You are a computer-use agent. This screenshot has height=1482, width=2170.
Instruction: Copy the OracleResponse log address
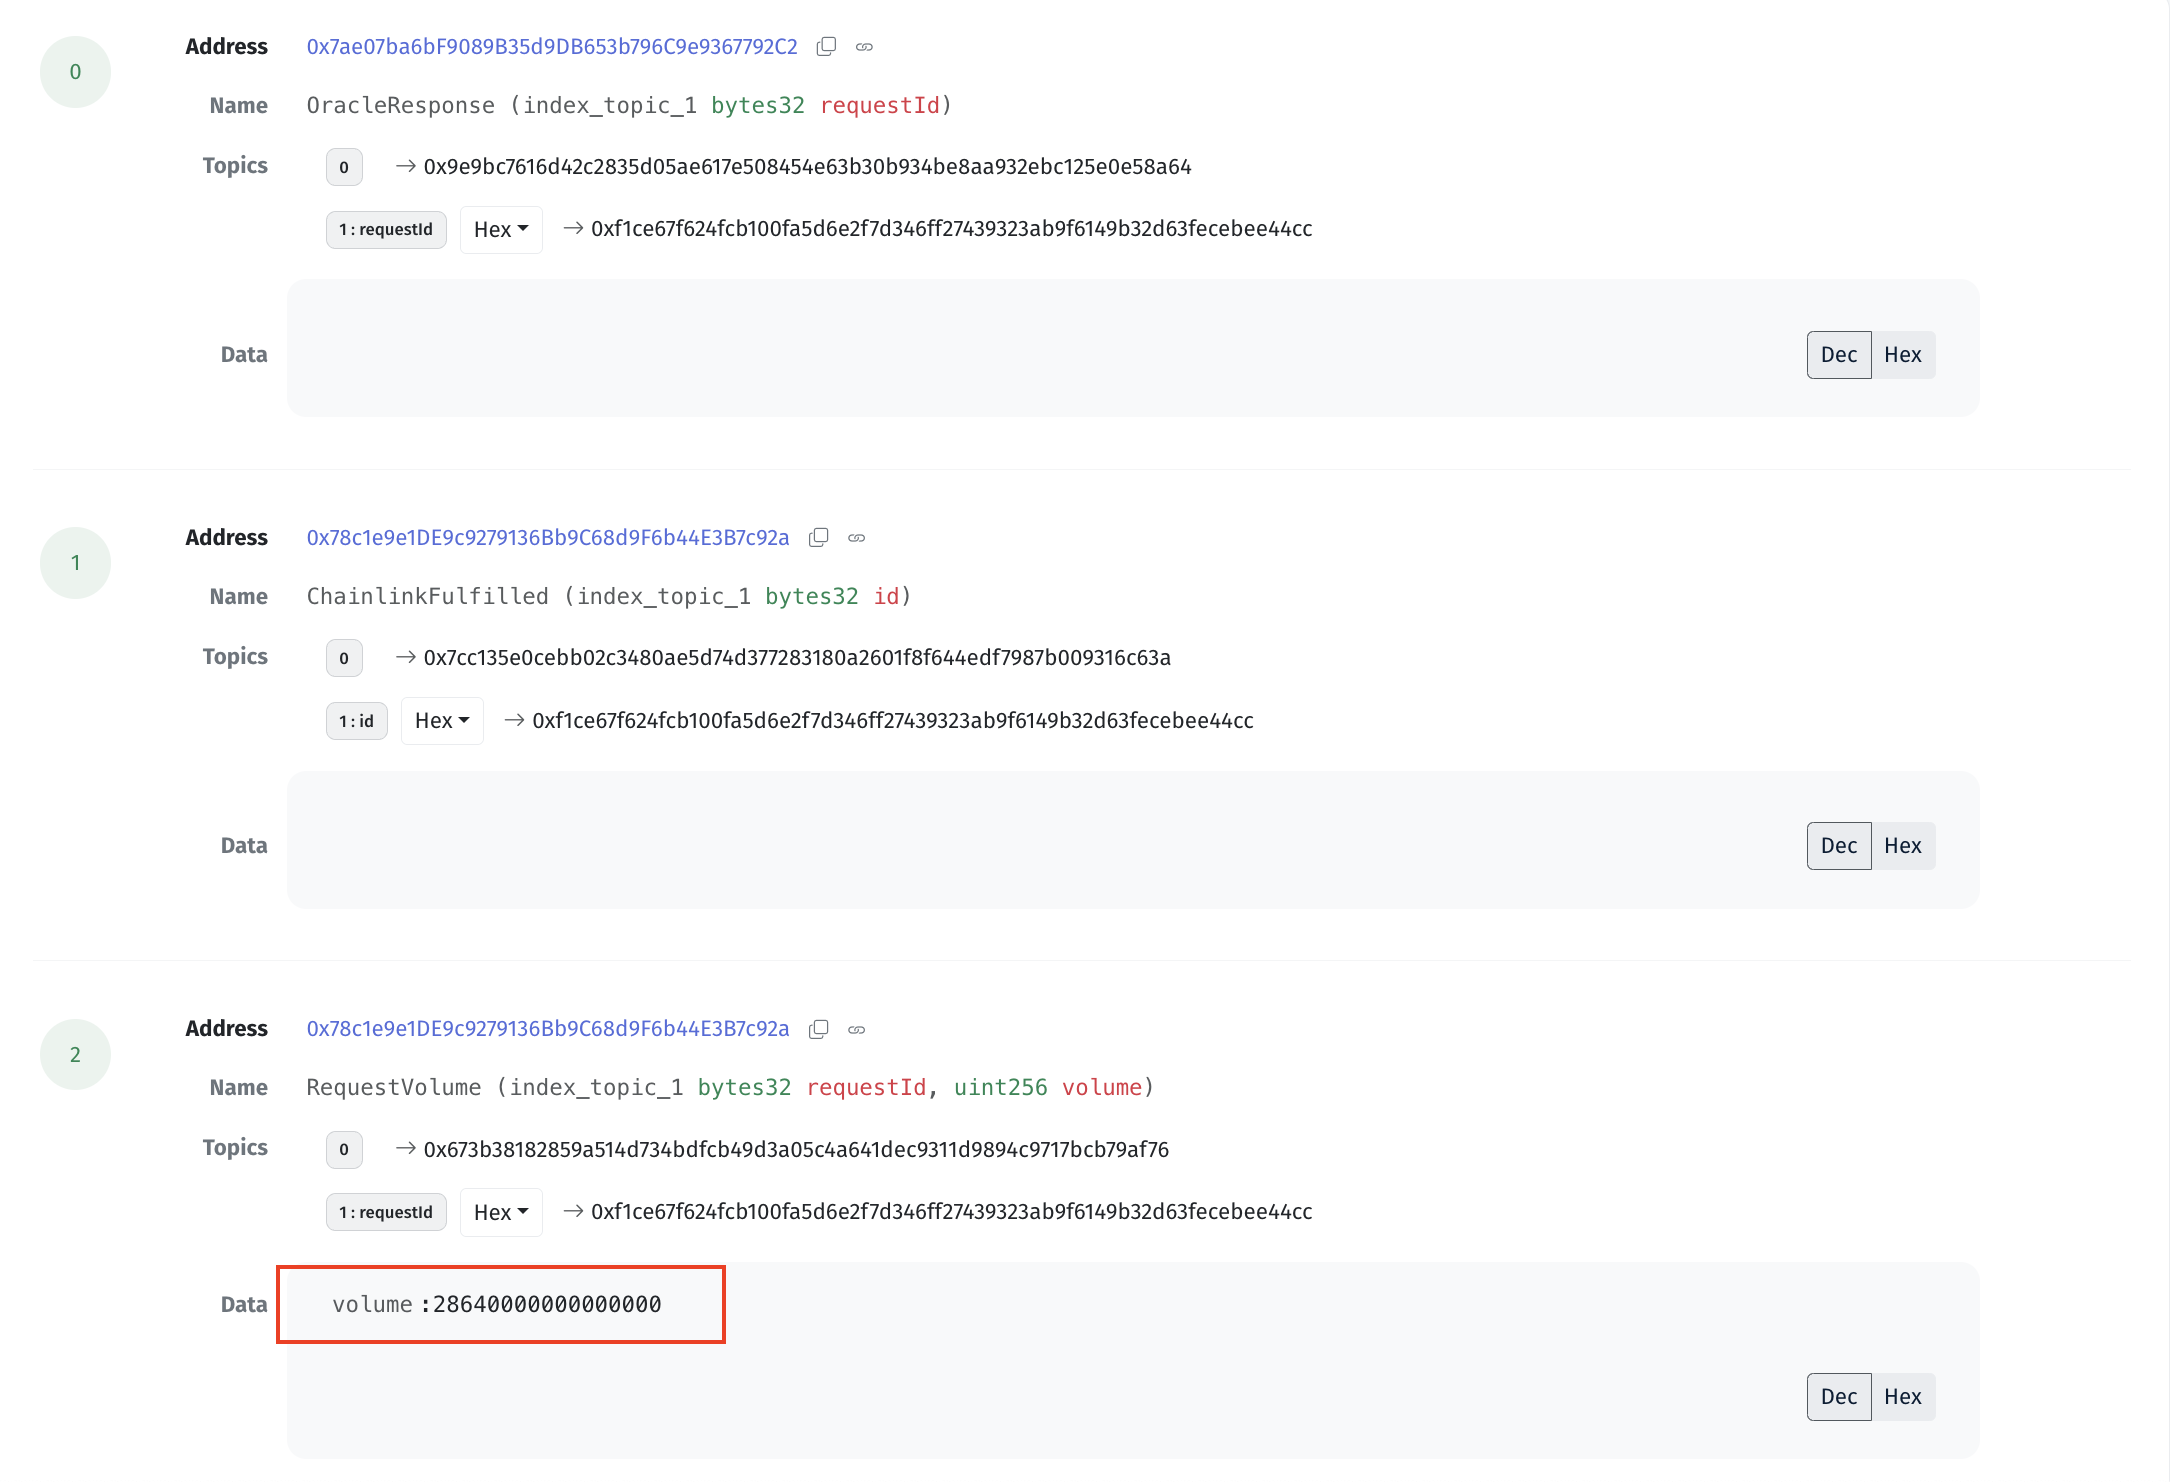[826, 47]
